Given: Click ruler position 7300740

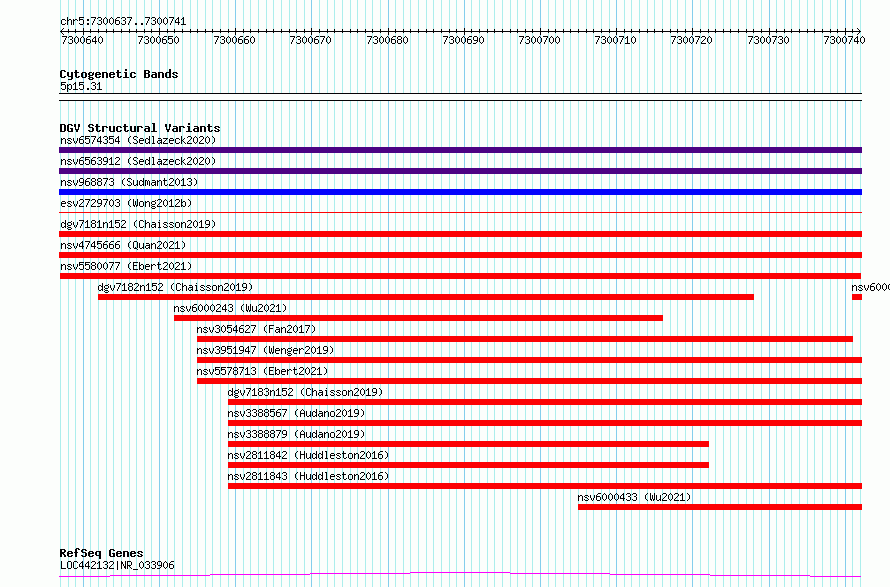Looking at the screenshot, I should 844,40.
